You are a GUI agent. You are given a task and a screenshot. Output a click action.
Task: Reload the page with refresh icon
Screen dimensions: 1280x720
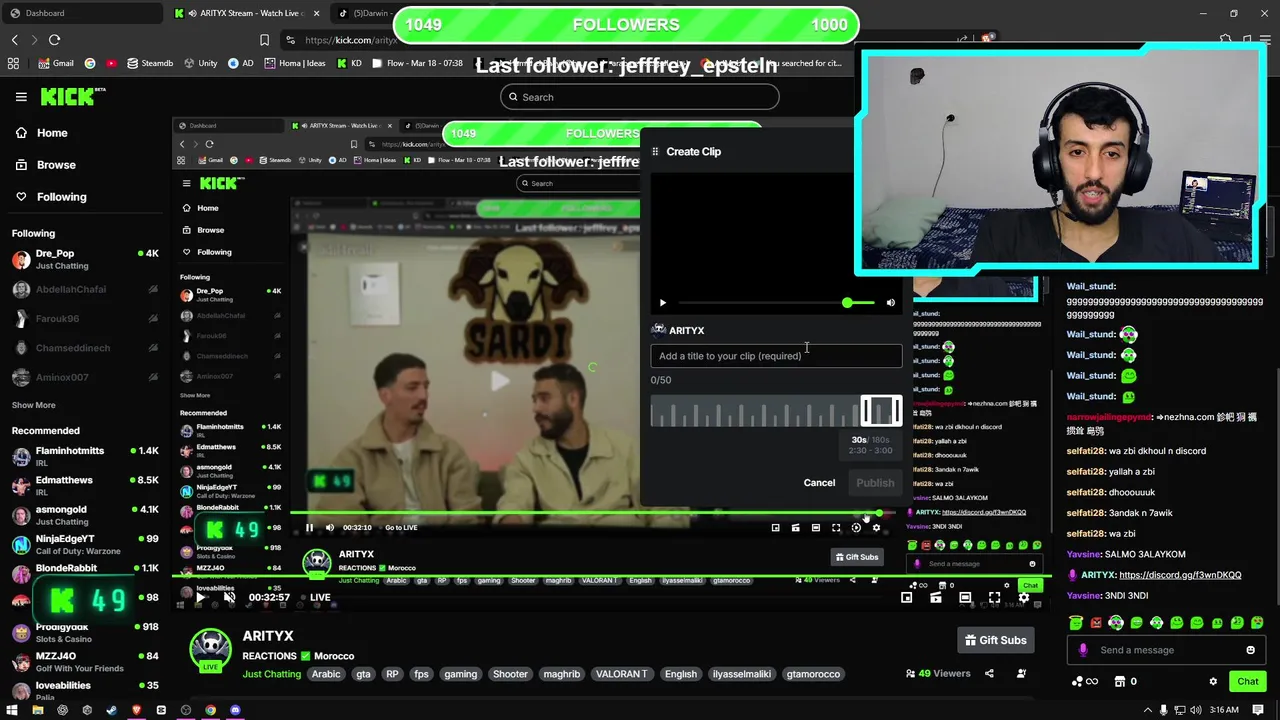coord(54,40)
